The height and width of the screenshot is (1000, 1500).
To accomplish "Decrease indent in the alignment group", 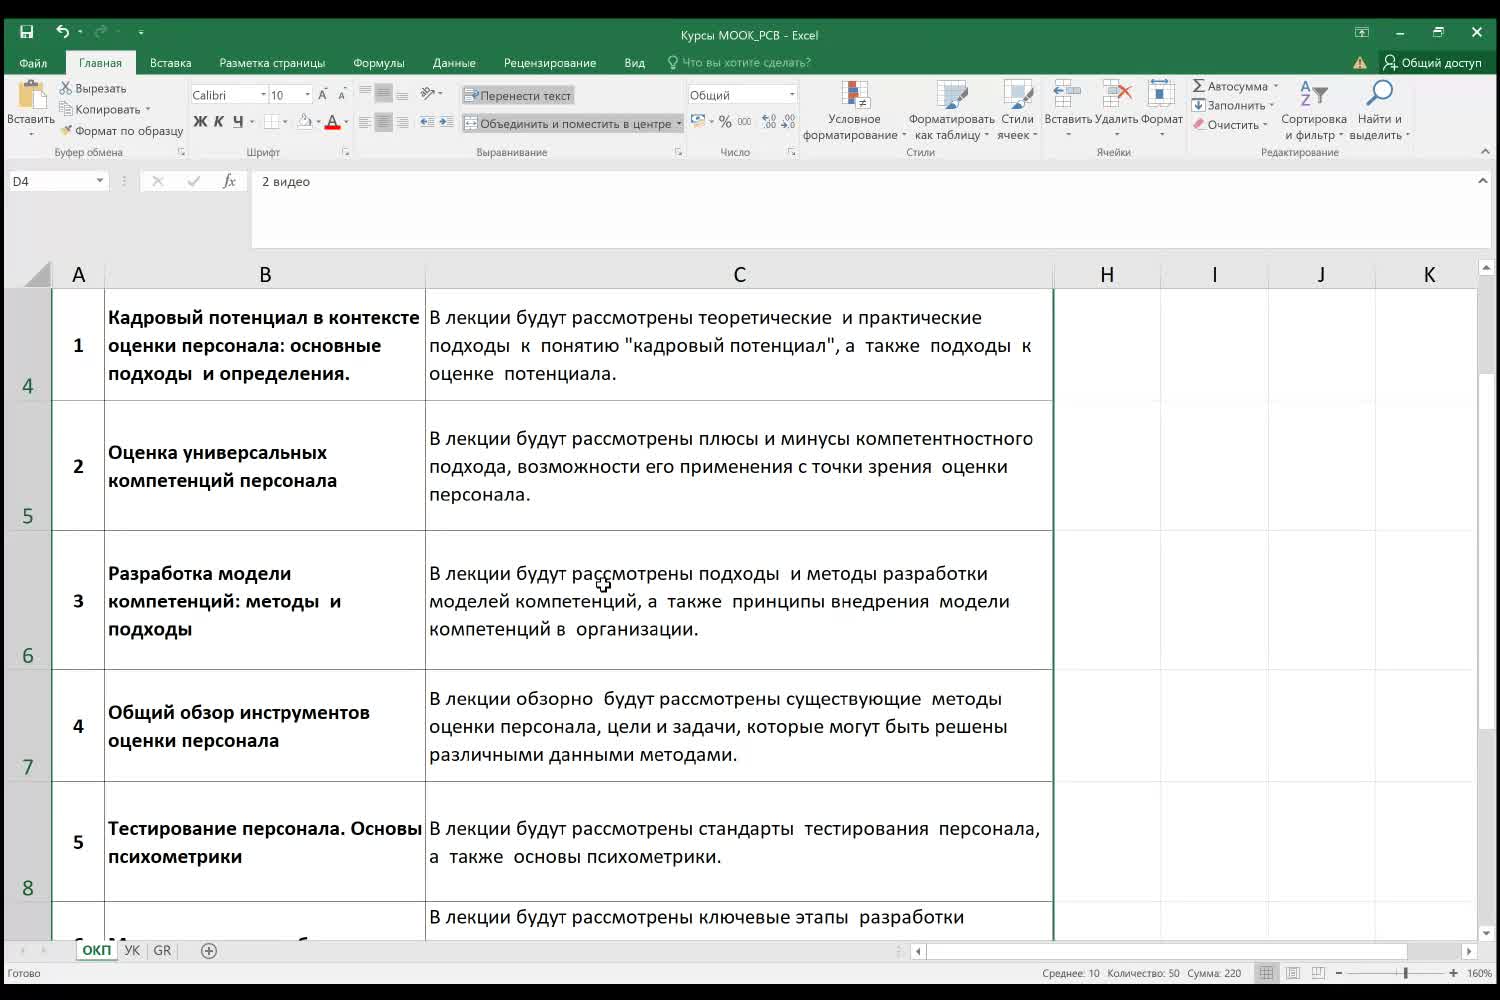I will pos(427,122).
